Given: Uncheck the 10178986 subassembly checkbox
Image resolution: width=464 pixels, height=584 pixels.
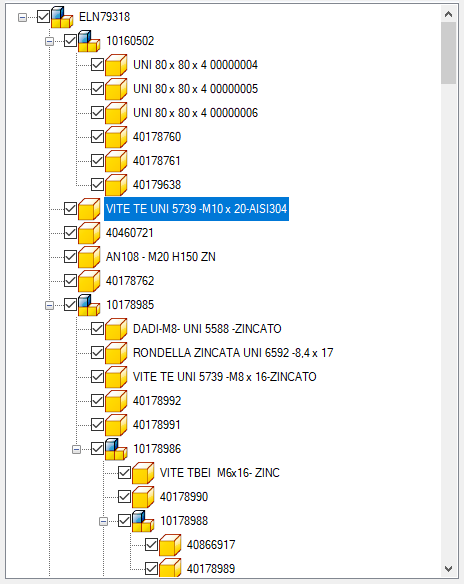Looking at the screenshot, I should 98,448.
